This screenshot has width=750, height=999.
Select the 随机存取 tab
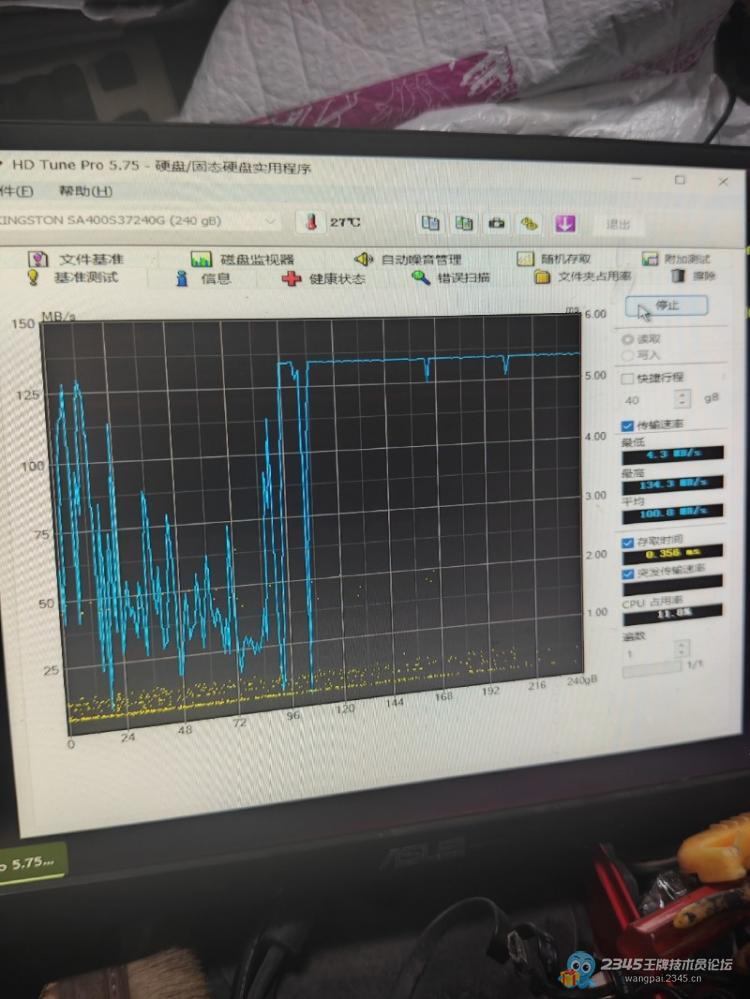[553, 259]
